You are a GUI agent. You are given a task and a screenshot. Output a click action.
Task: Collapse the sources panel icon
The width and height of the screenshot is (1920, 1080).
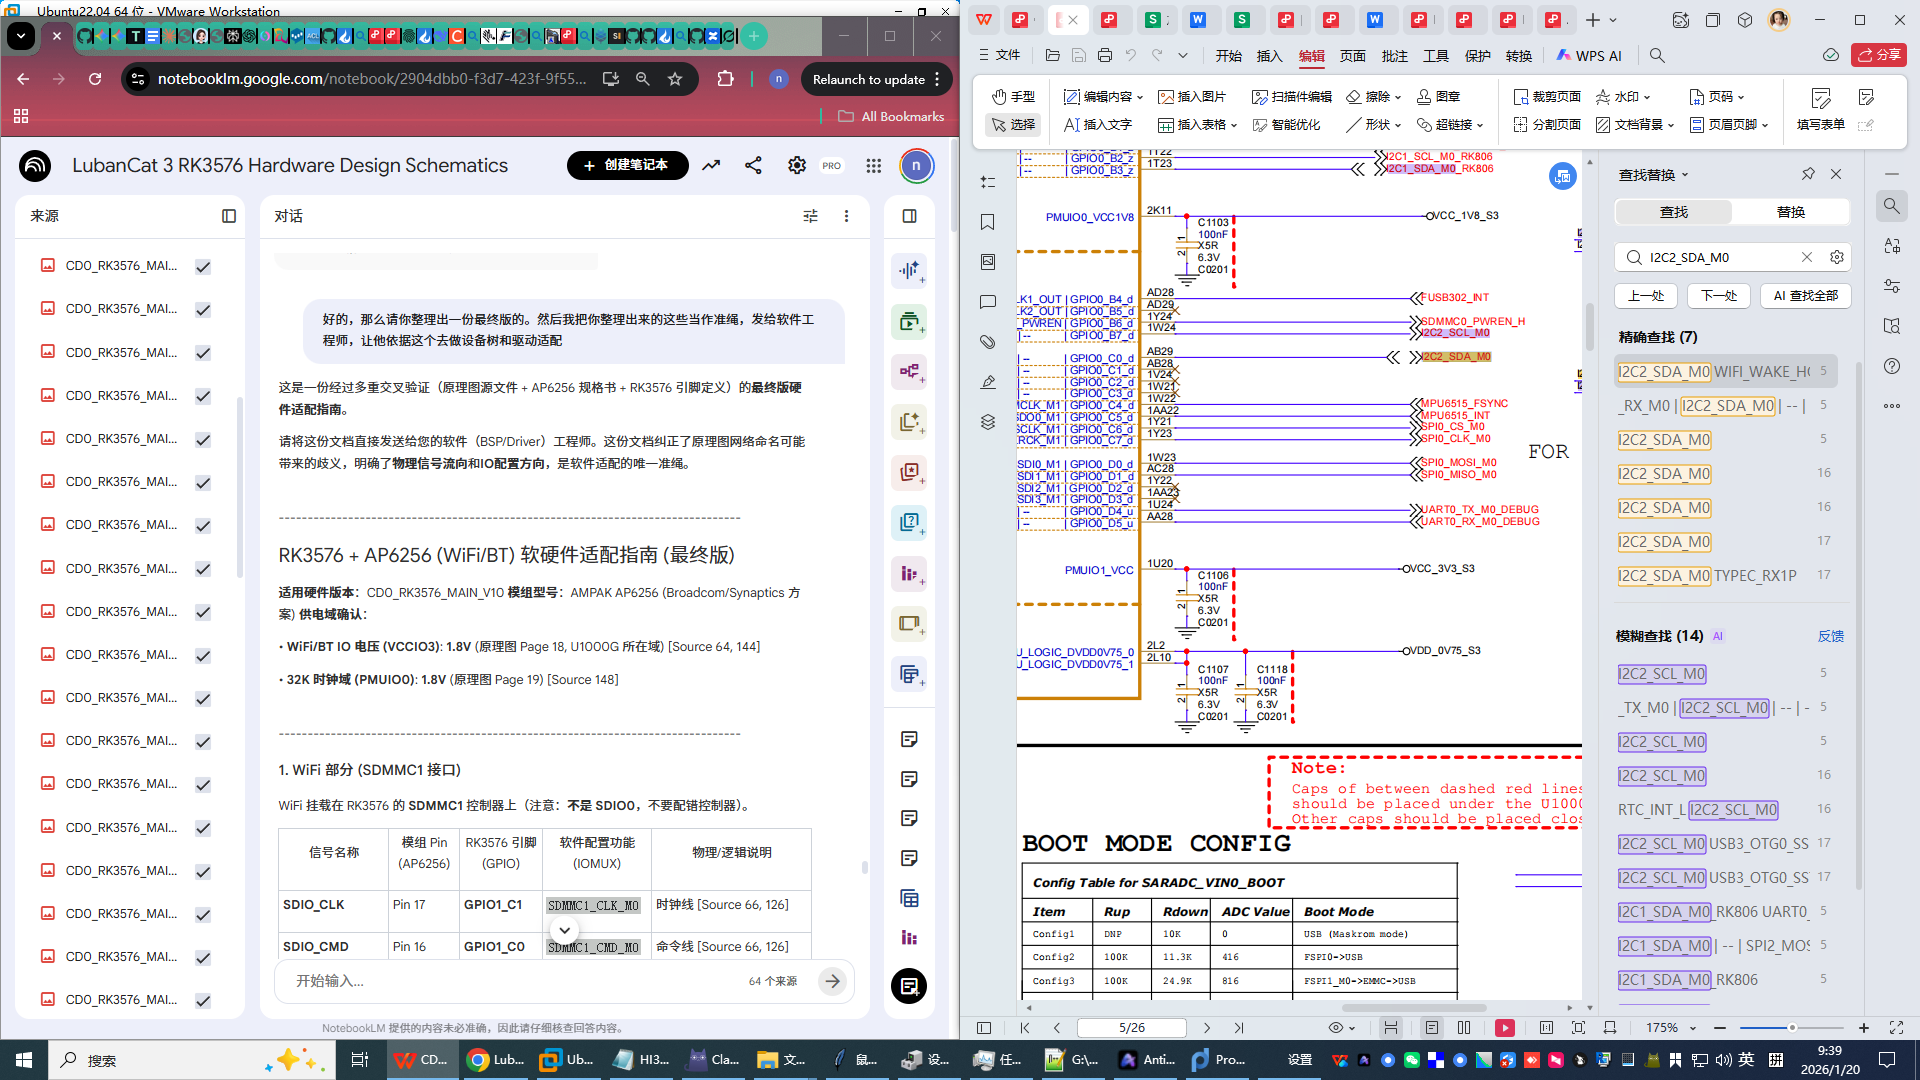pyautogui.click(x=229, y=216)
